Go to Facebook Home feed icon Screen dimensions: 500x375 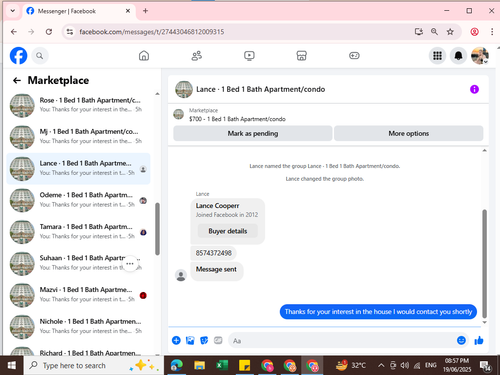pos(144,56)
